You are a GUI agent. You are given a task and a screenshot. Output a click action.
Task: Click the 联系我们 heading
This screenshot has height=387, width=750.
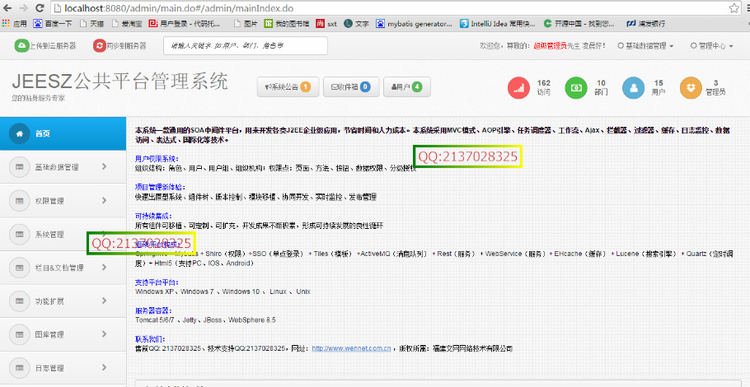point(151,339)
